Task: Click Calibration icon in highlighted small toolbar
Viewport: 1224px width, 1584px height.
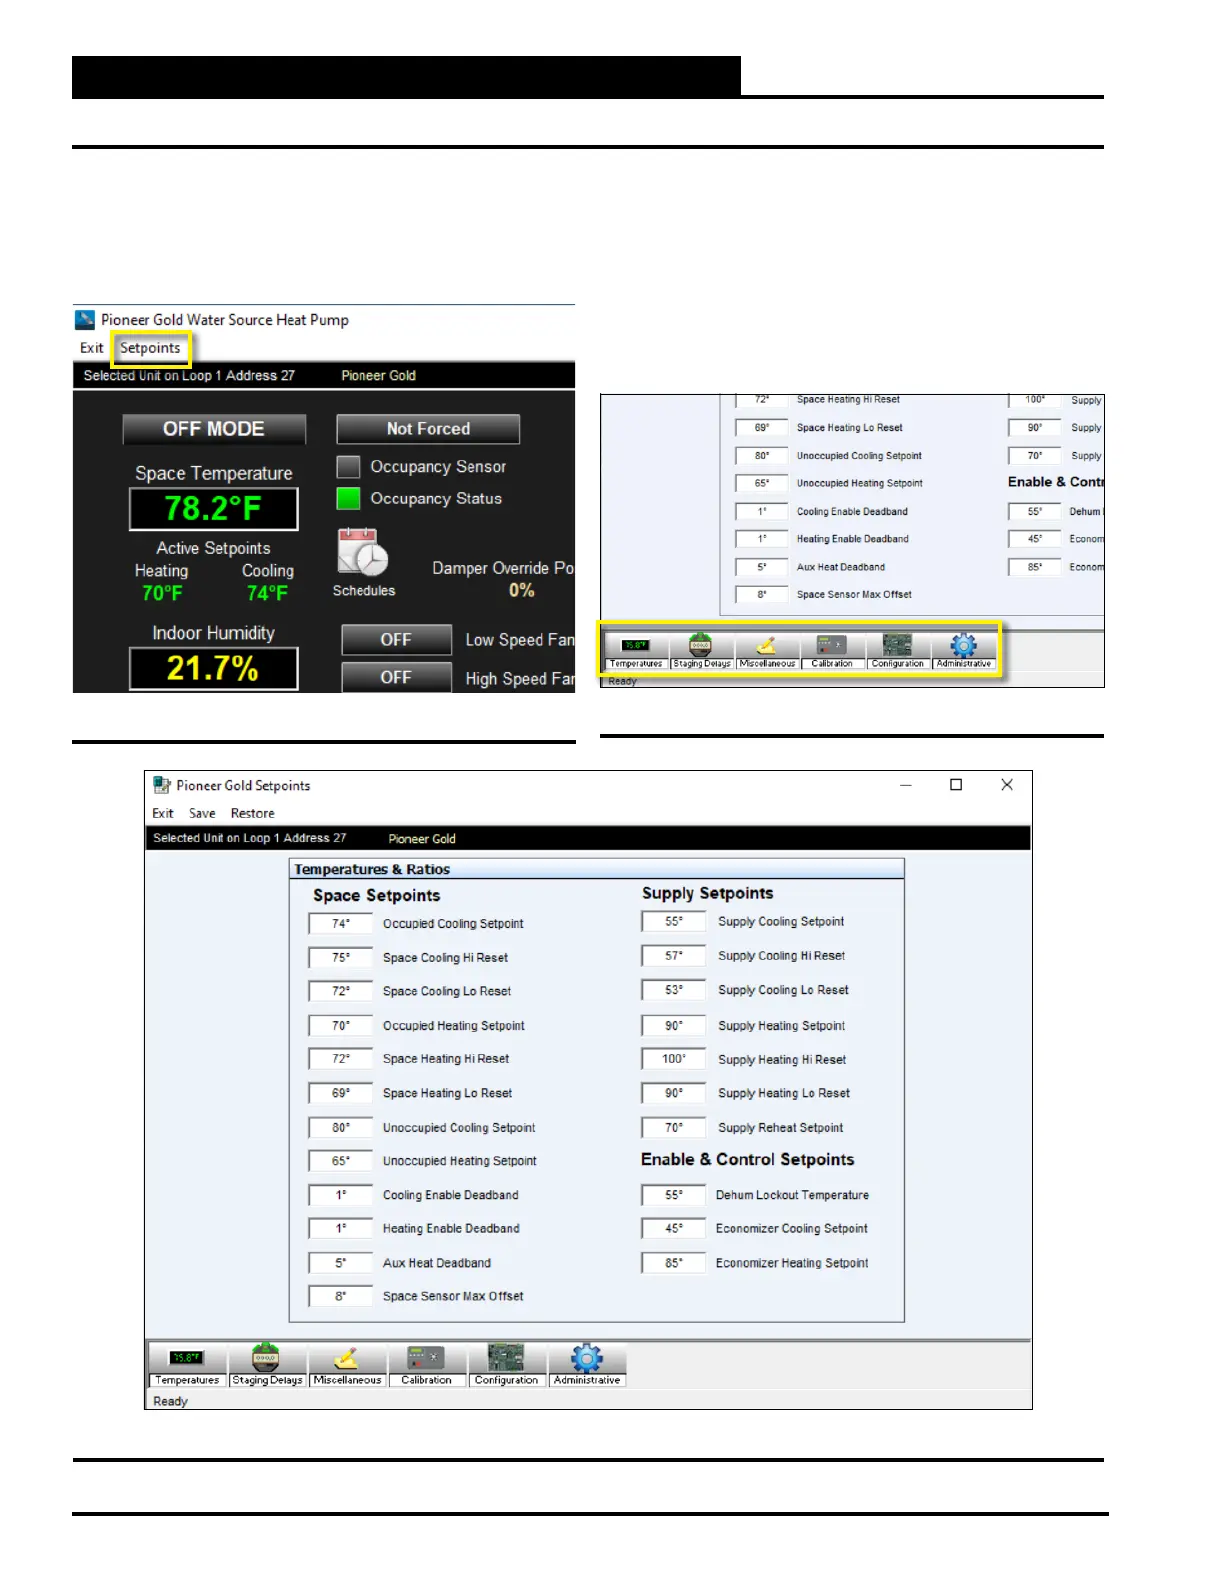Action: pos(832,651)
